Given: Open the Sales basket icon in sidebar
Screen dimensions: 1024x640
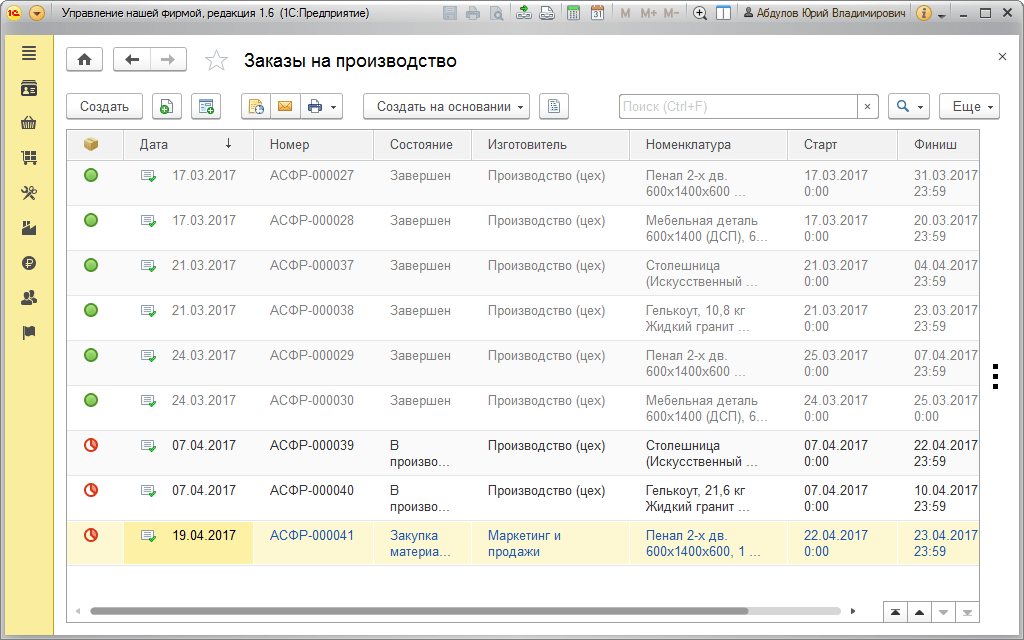Looking at the screenshot, I should click(29, 123).
